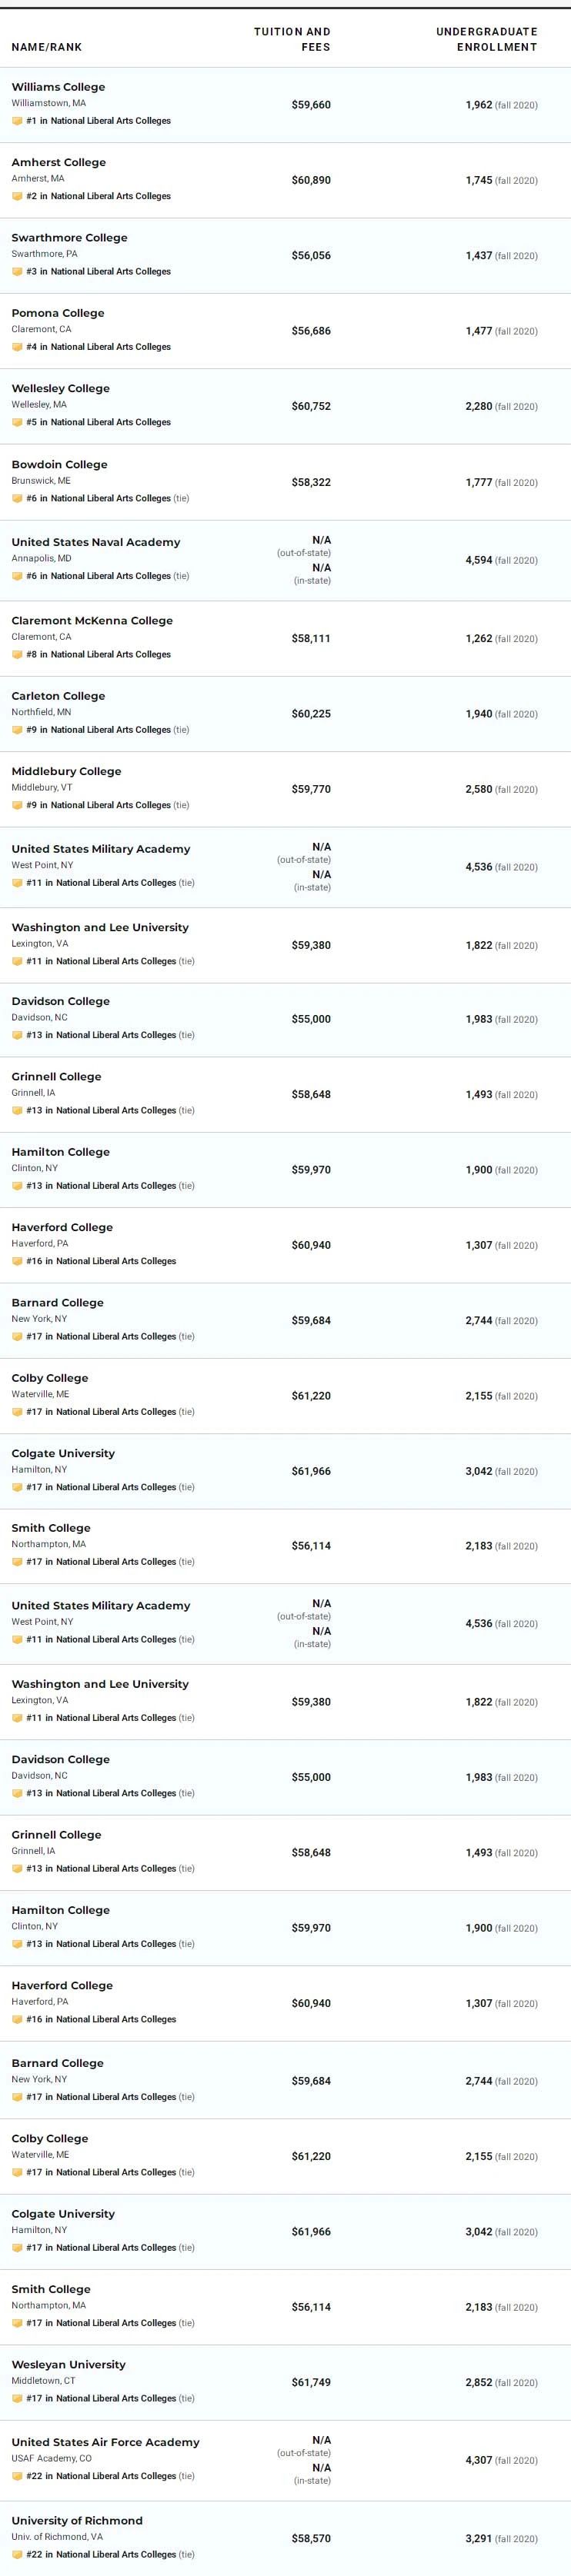Click Pomona College's #4 ranking badge icon
571x2576 pixels.
(x=17, y=347)
